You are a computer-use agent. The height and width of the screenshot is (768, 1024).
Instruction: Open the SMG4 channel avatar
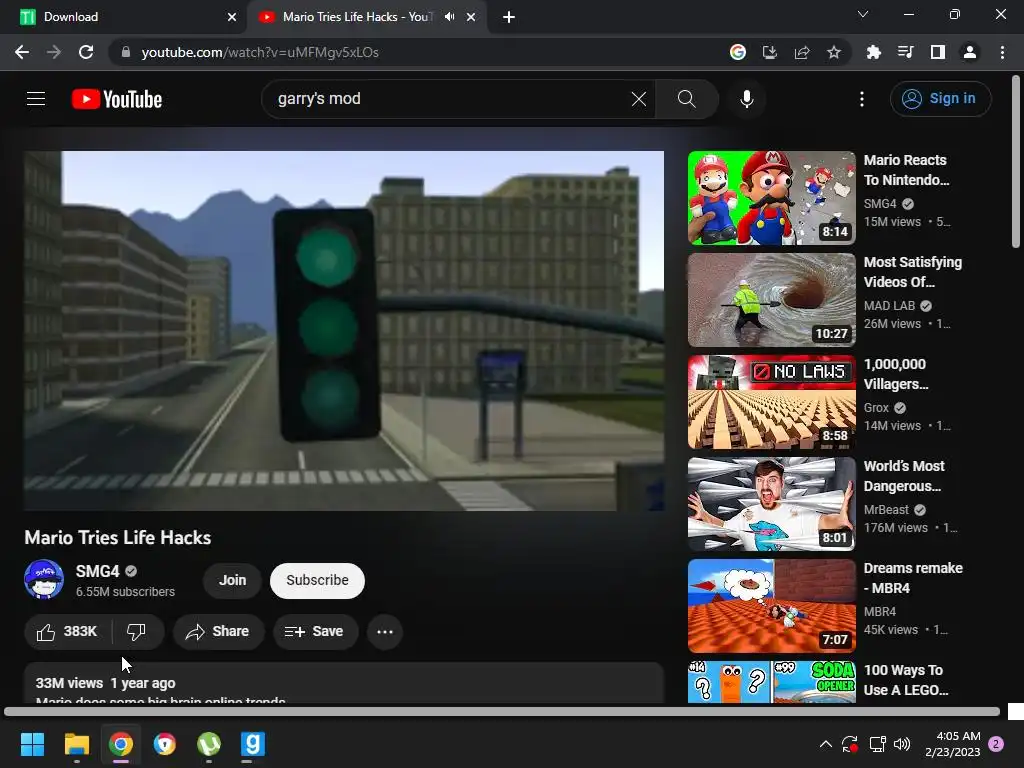click(44, 579)
